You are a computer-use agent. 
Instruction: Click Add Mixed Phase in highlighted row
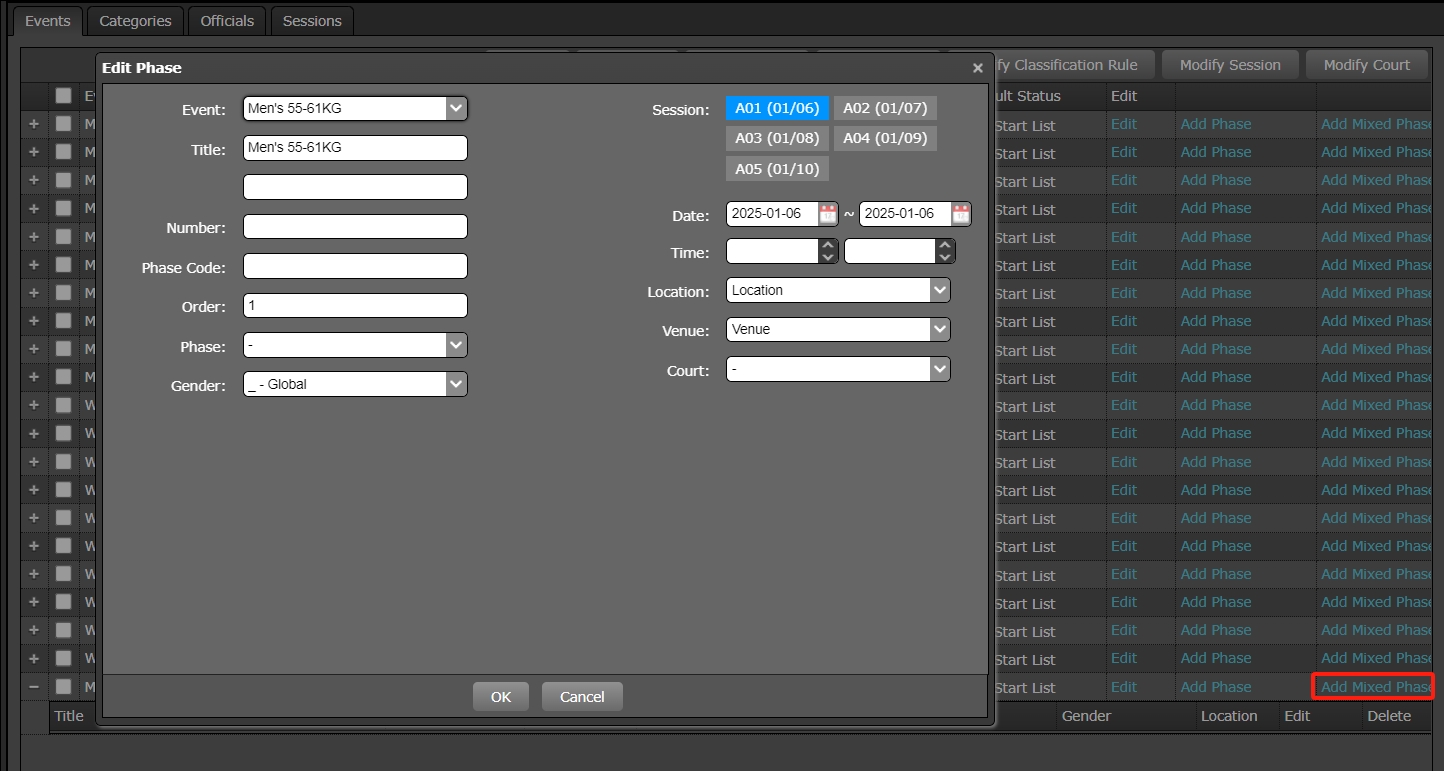click(x=1375, y=687)
